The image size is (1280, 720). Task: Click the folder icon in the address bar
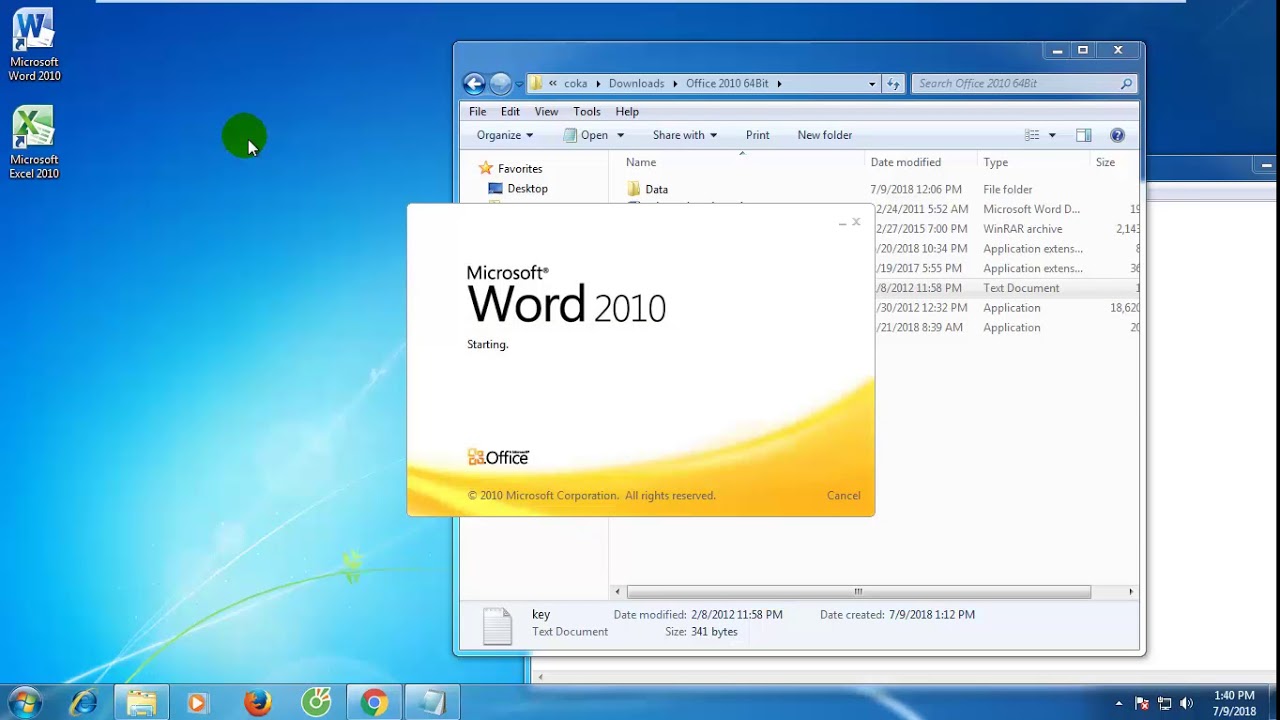coord(537,84)
